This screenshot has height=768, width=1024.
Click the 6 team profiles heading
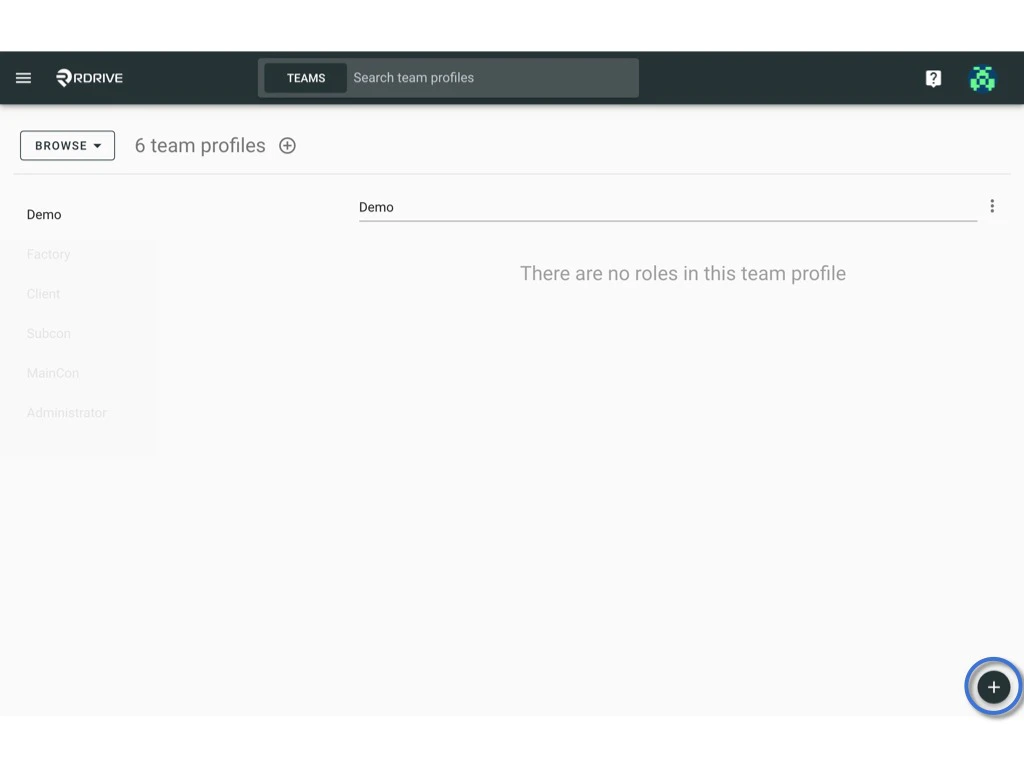[199, 145]
